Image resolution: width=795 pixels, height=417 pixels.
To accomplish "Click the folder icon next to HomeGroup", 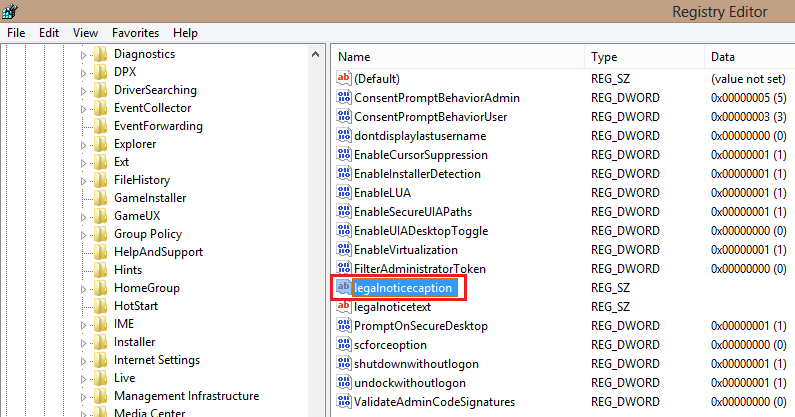I will coord(101,288).
